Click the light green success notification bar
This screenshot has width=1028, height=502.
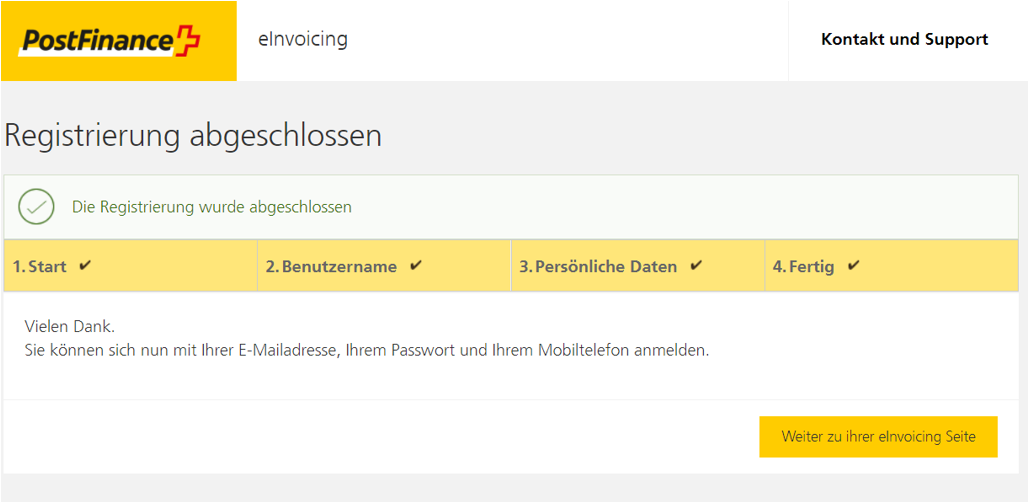point(511,207)
